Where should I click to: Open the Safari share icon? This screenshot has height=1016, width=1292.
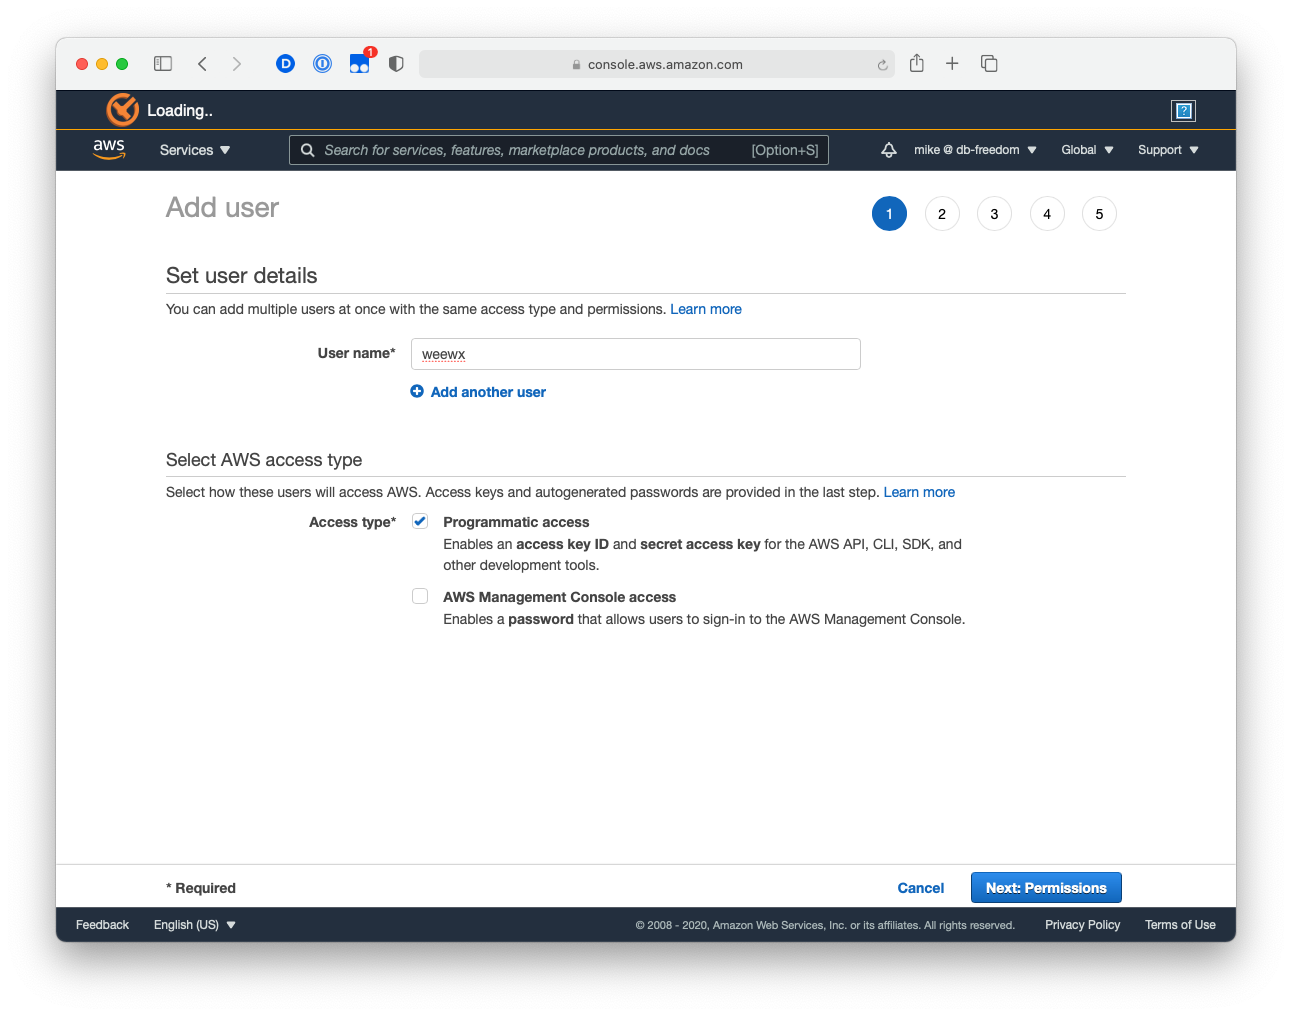[x=917, y=63]
